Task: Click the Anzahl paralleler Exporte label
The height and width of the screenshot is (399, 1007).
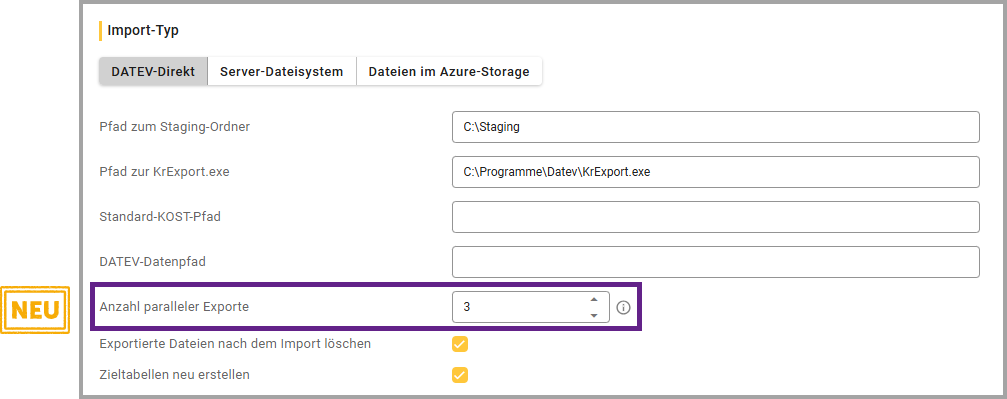Action: click(x=174, y=307)
